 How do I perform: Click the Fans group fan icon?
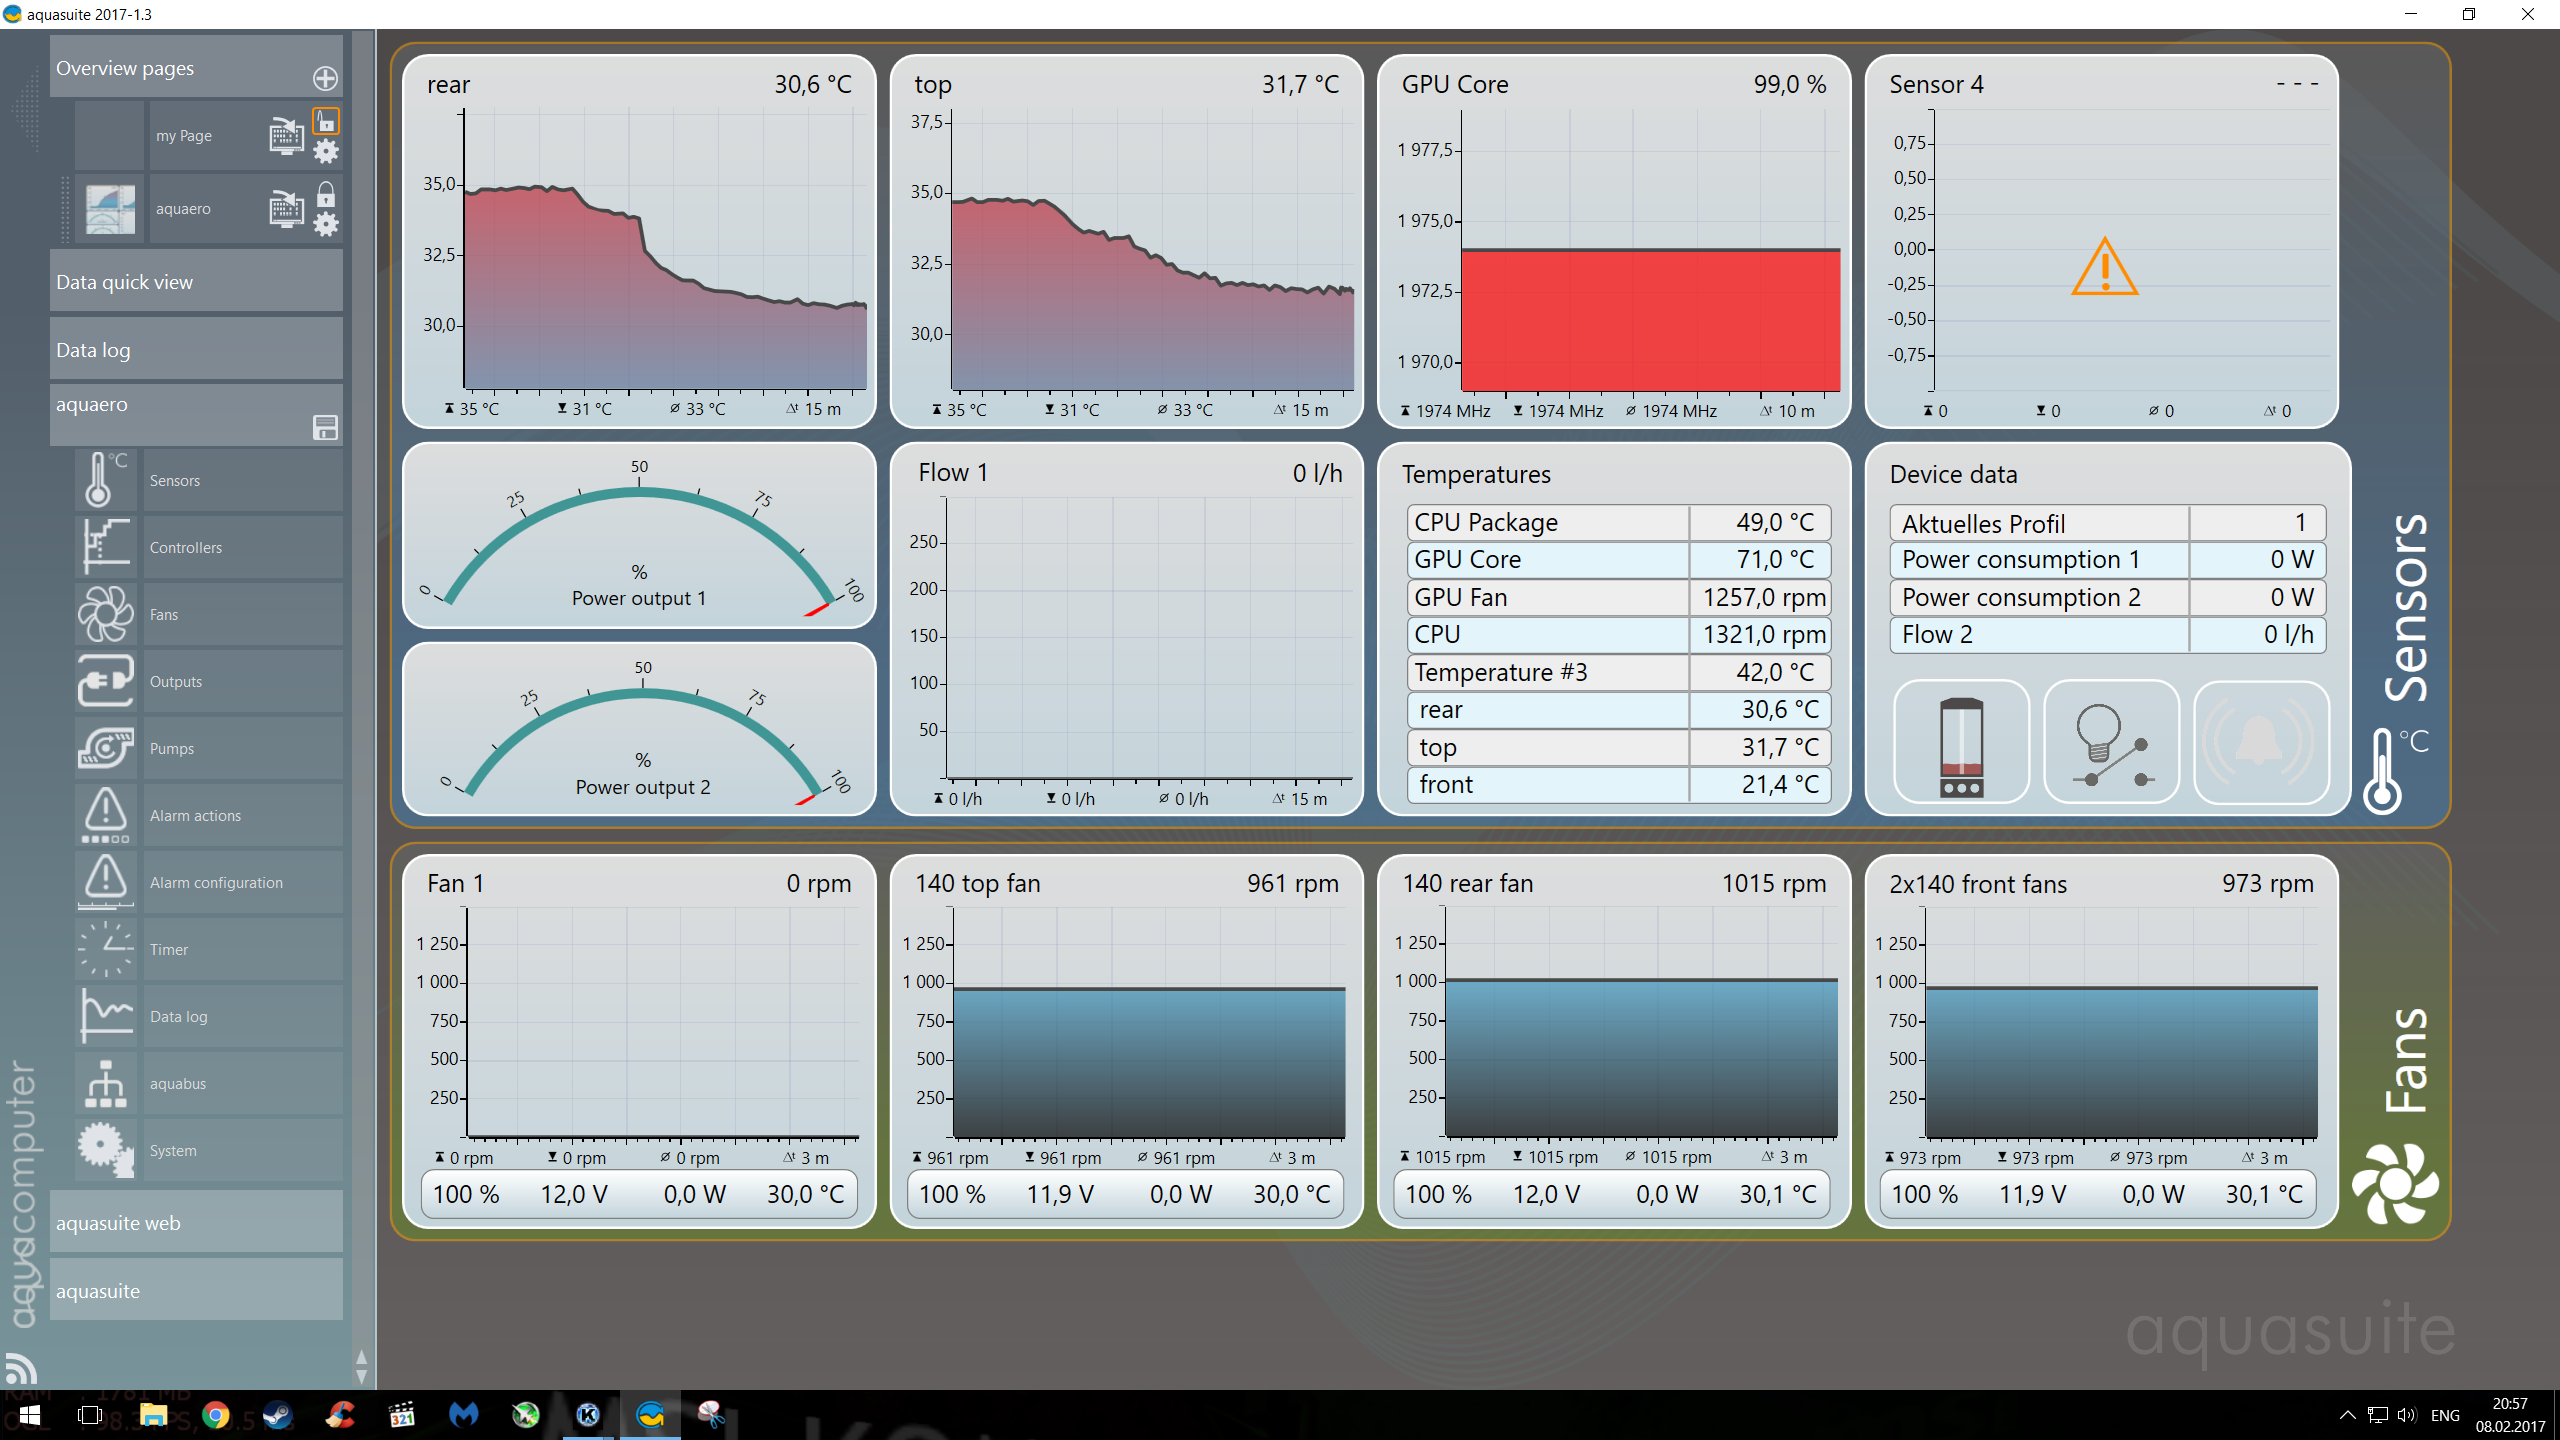pos(2395,1184)
